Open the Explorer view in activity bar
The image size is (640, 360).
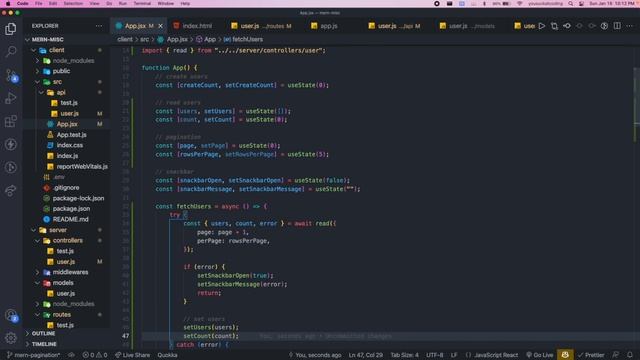click(11, 29)
